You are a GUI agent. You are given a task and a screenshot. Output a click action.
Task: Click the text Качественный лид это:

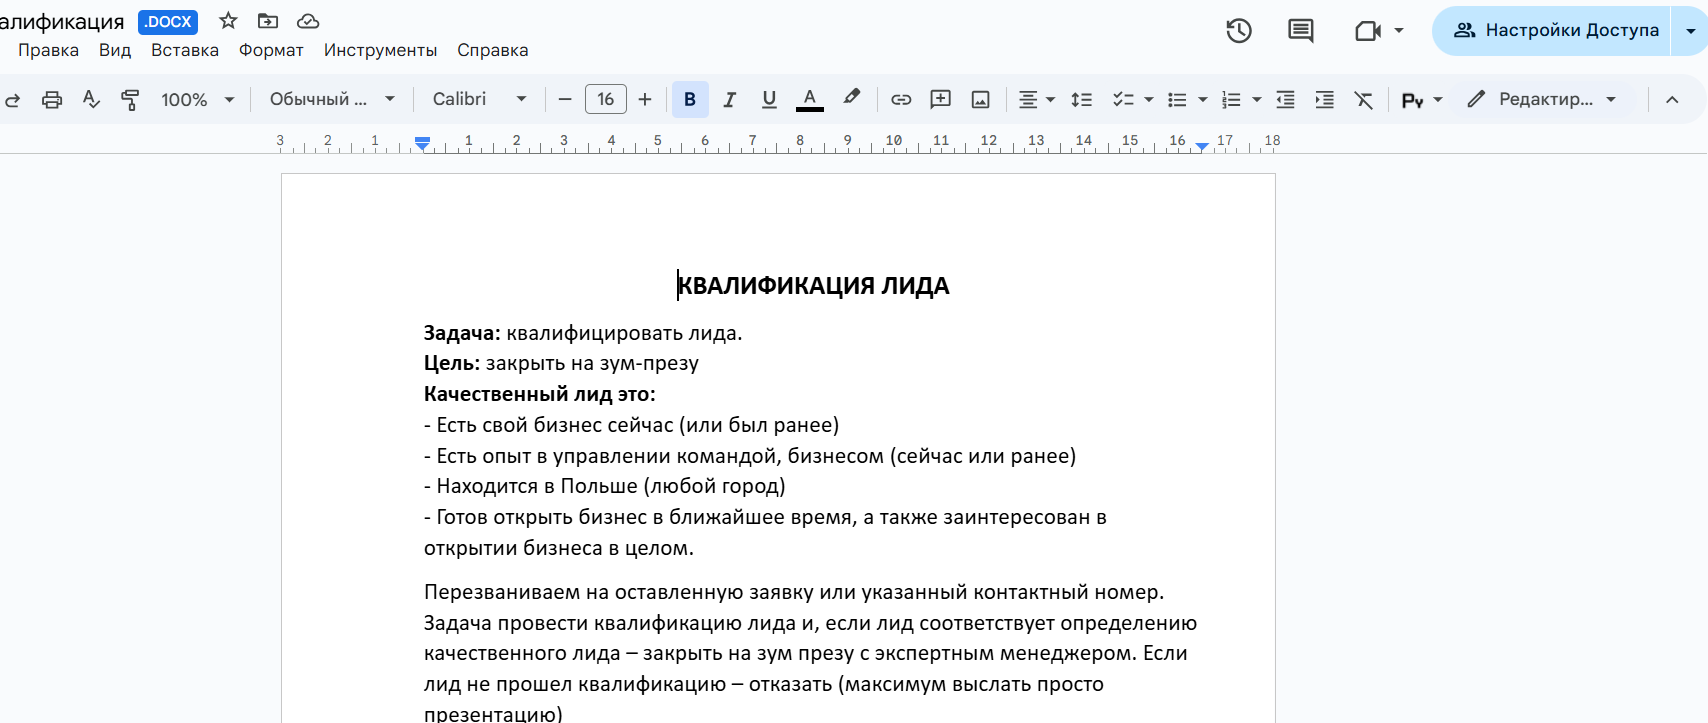[x=540, y=394]
